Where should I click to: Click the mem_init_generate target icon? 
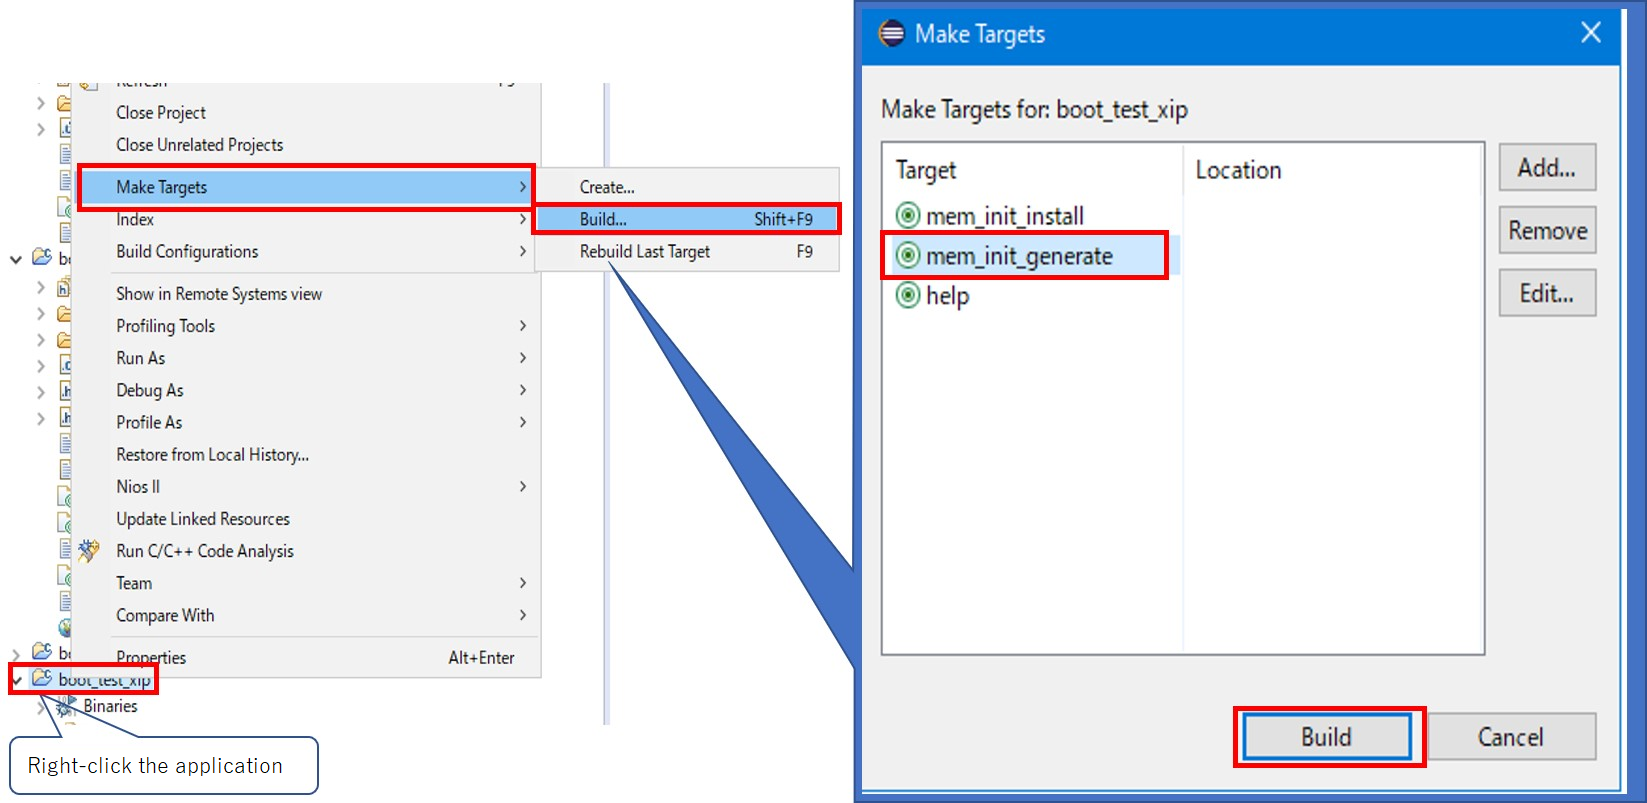pos(907,256)
